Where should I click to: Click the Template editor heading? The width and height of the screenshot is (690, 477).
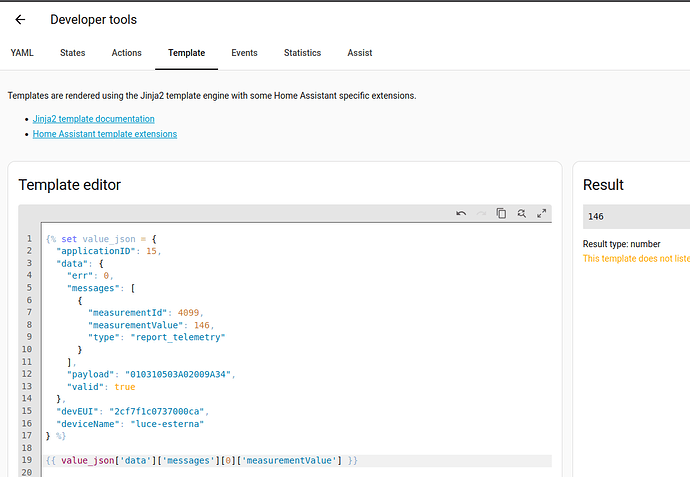(70, 185)
